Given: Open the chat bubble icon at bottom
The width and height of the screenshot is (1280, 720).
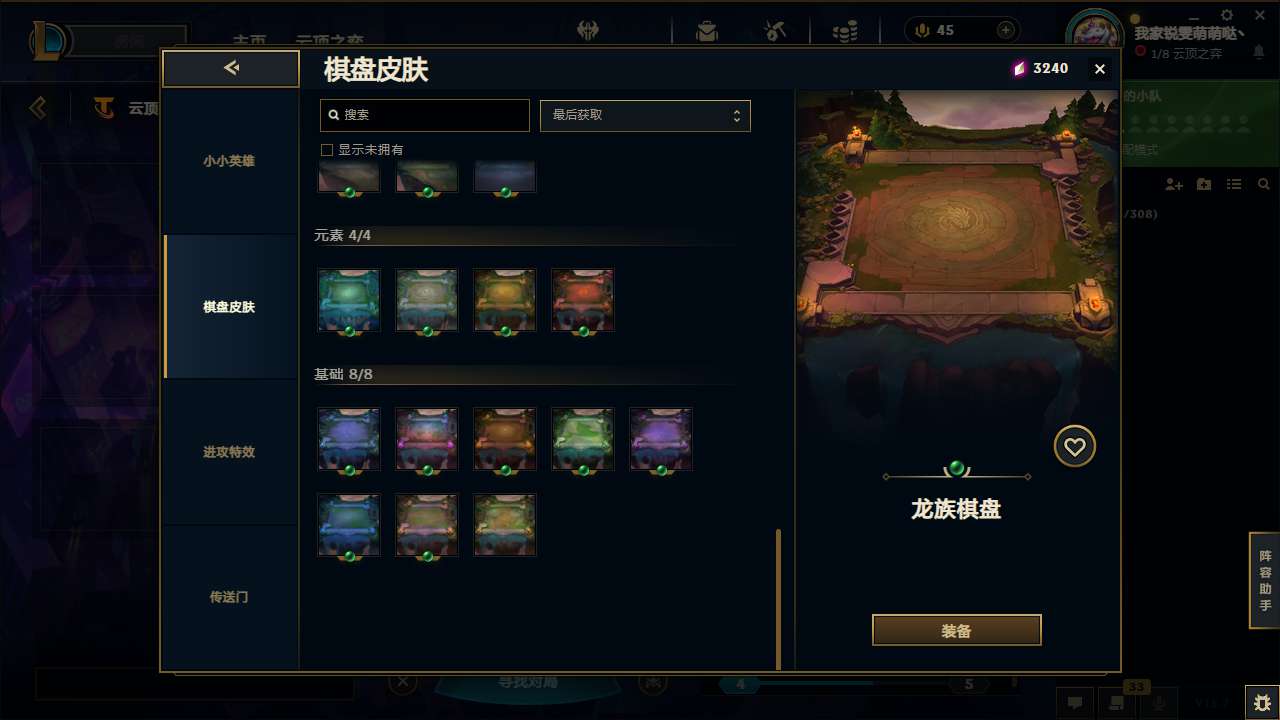Looking at the screenshot, I should [x=1075, y=703].
